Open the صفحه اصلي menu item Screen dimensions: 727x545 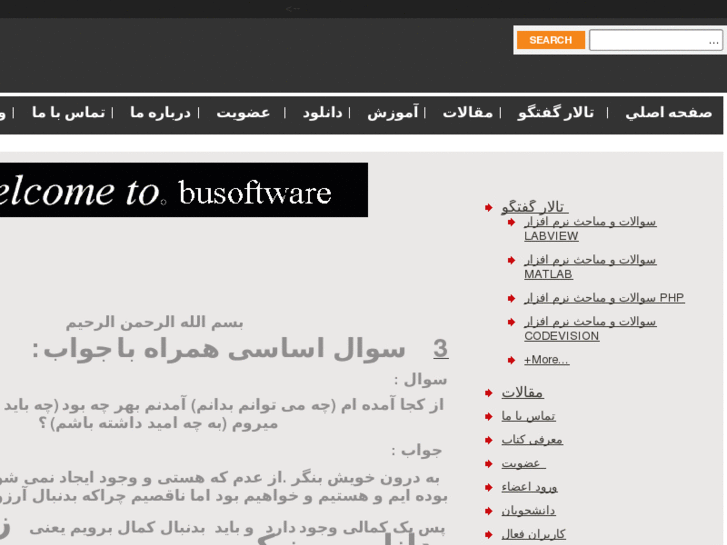(669, 113)
